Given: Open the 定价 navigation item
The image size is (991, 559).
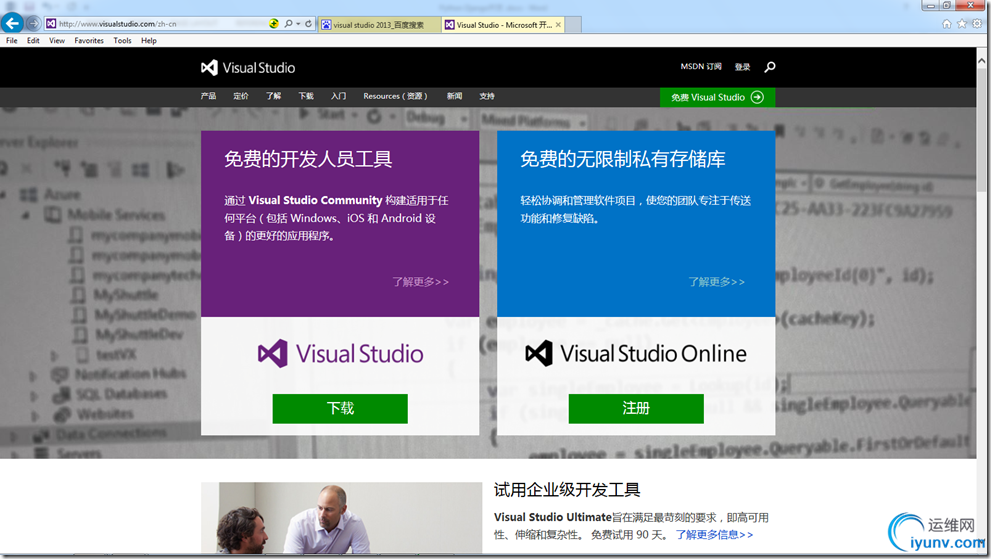Looking at the screenshot, I should tap(241, 96).
